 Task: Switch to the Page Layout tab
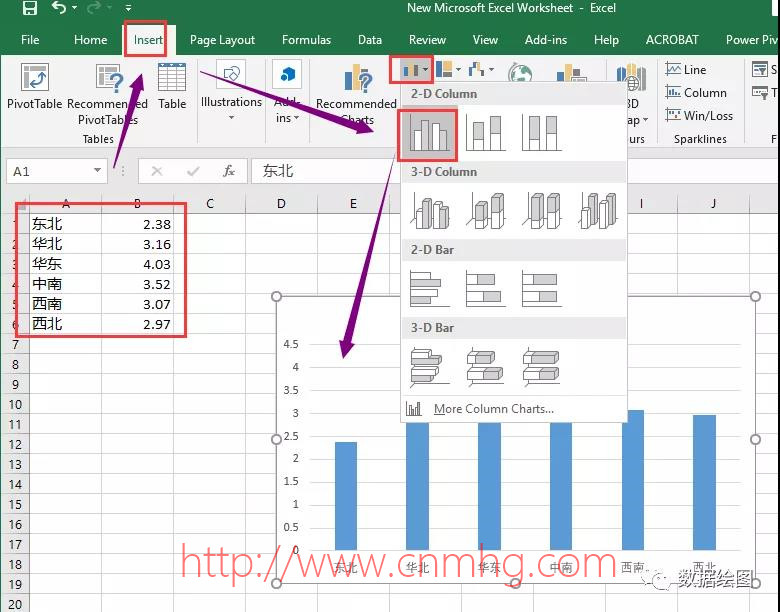(x=223, y=40)
